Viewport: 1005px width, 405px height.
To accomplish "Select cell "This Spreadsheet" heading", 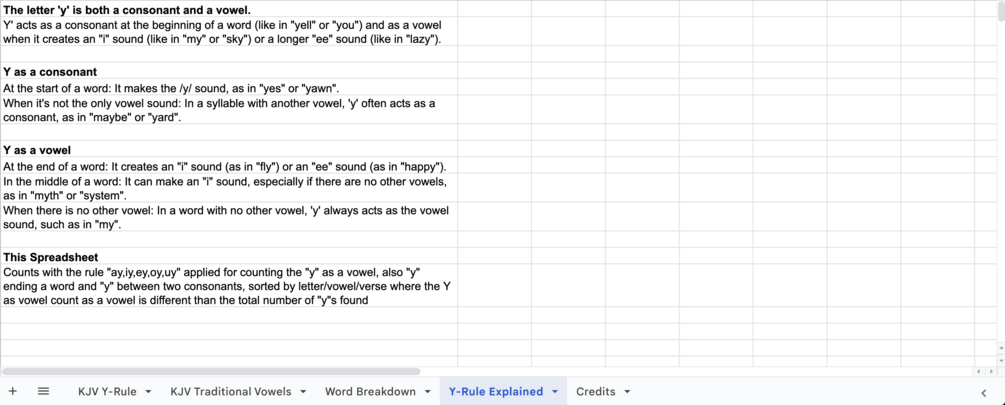I will [x=229, y=256].
